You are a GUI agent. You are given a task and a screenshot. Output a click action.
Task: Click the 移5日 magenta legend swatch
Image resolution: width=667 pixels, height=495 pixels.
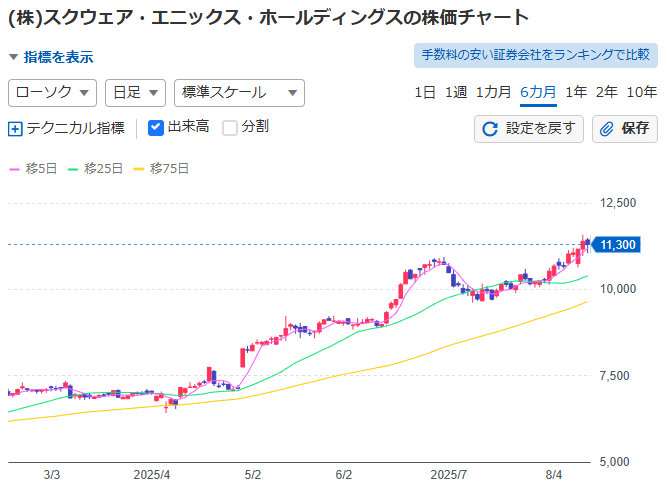(x=14, y=169)
